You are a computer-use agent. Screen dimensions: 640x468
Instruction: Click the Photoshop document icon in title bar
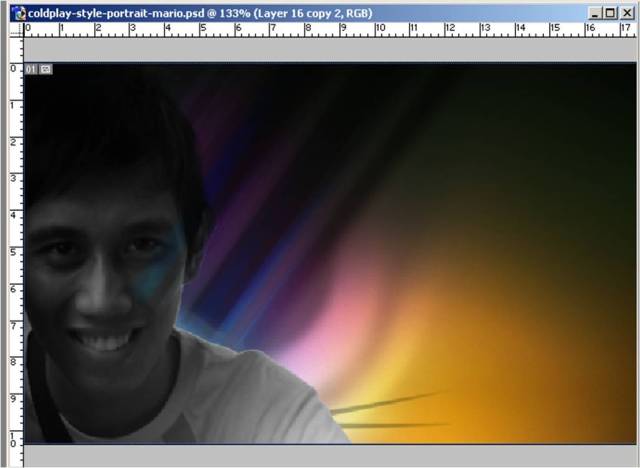(x=18, y=12)
